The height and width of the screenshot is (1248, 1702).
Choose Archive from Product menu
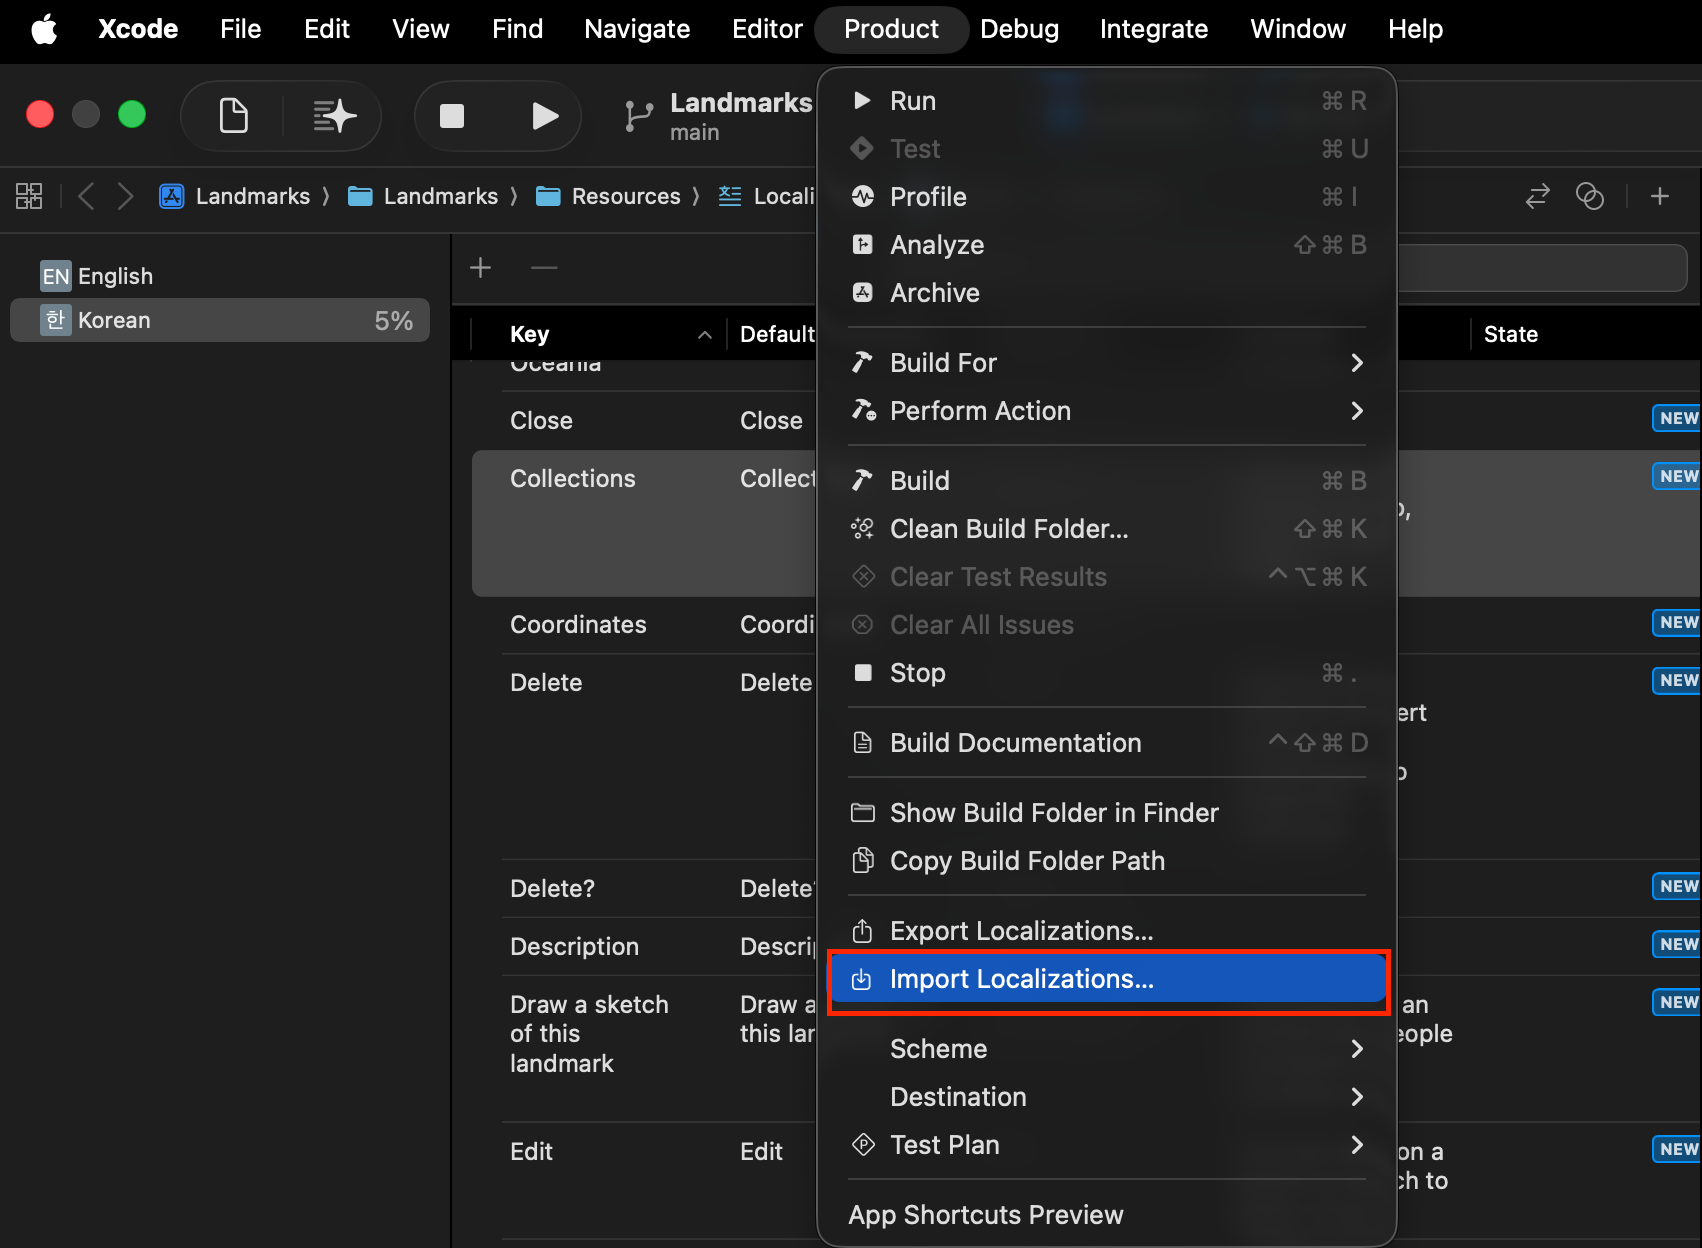1107,293
